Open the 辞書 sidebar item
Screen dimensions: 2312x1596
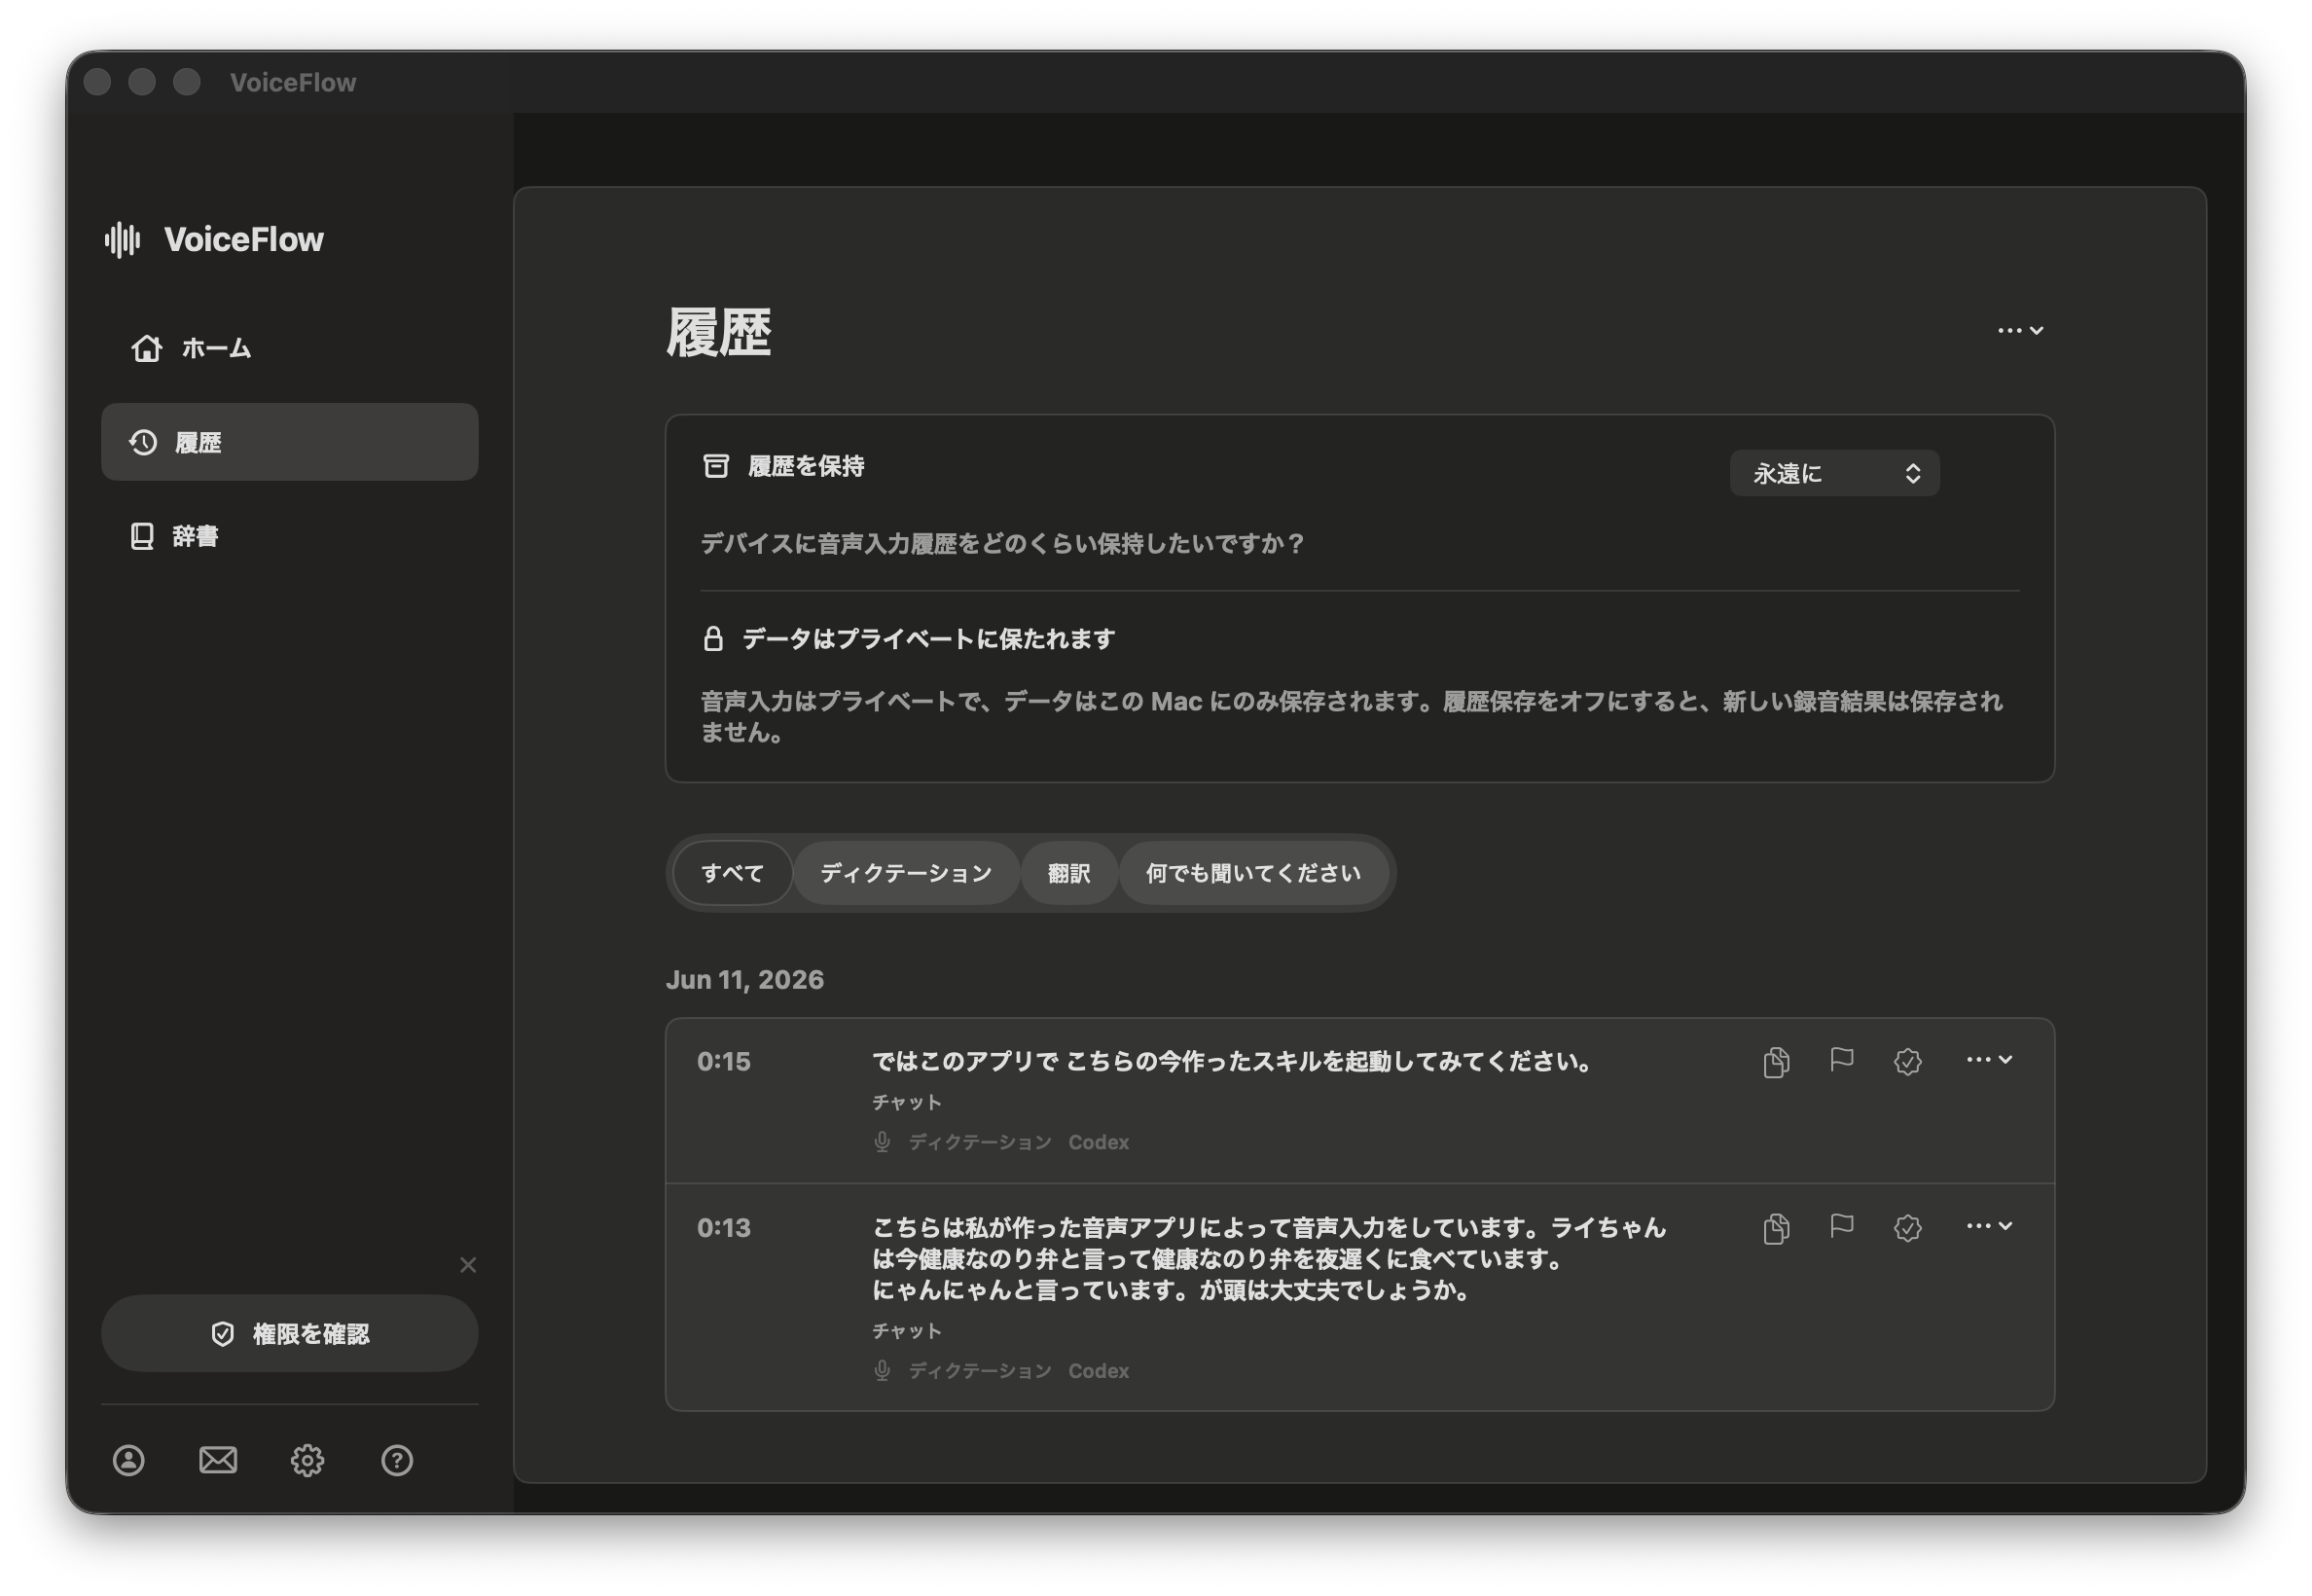[289, 536]
